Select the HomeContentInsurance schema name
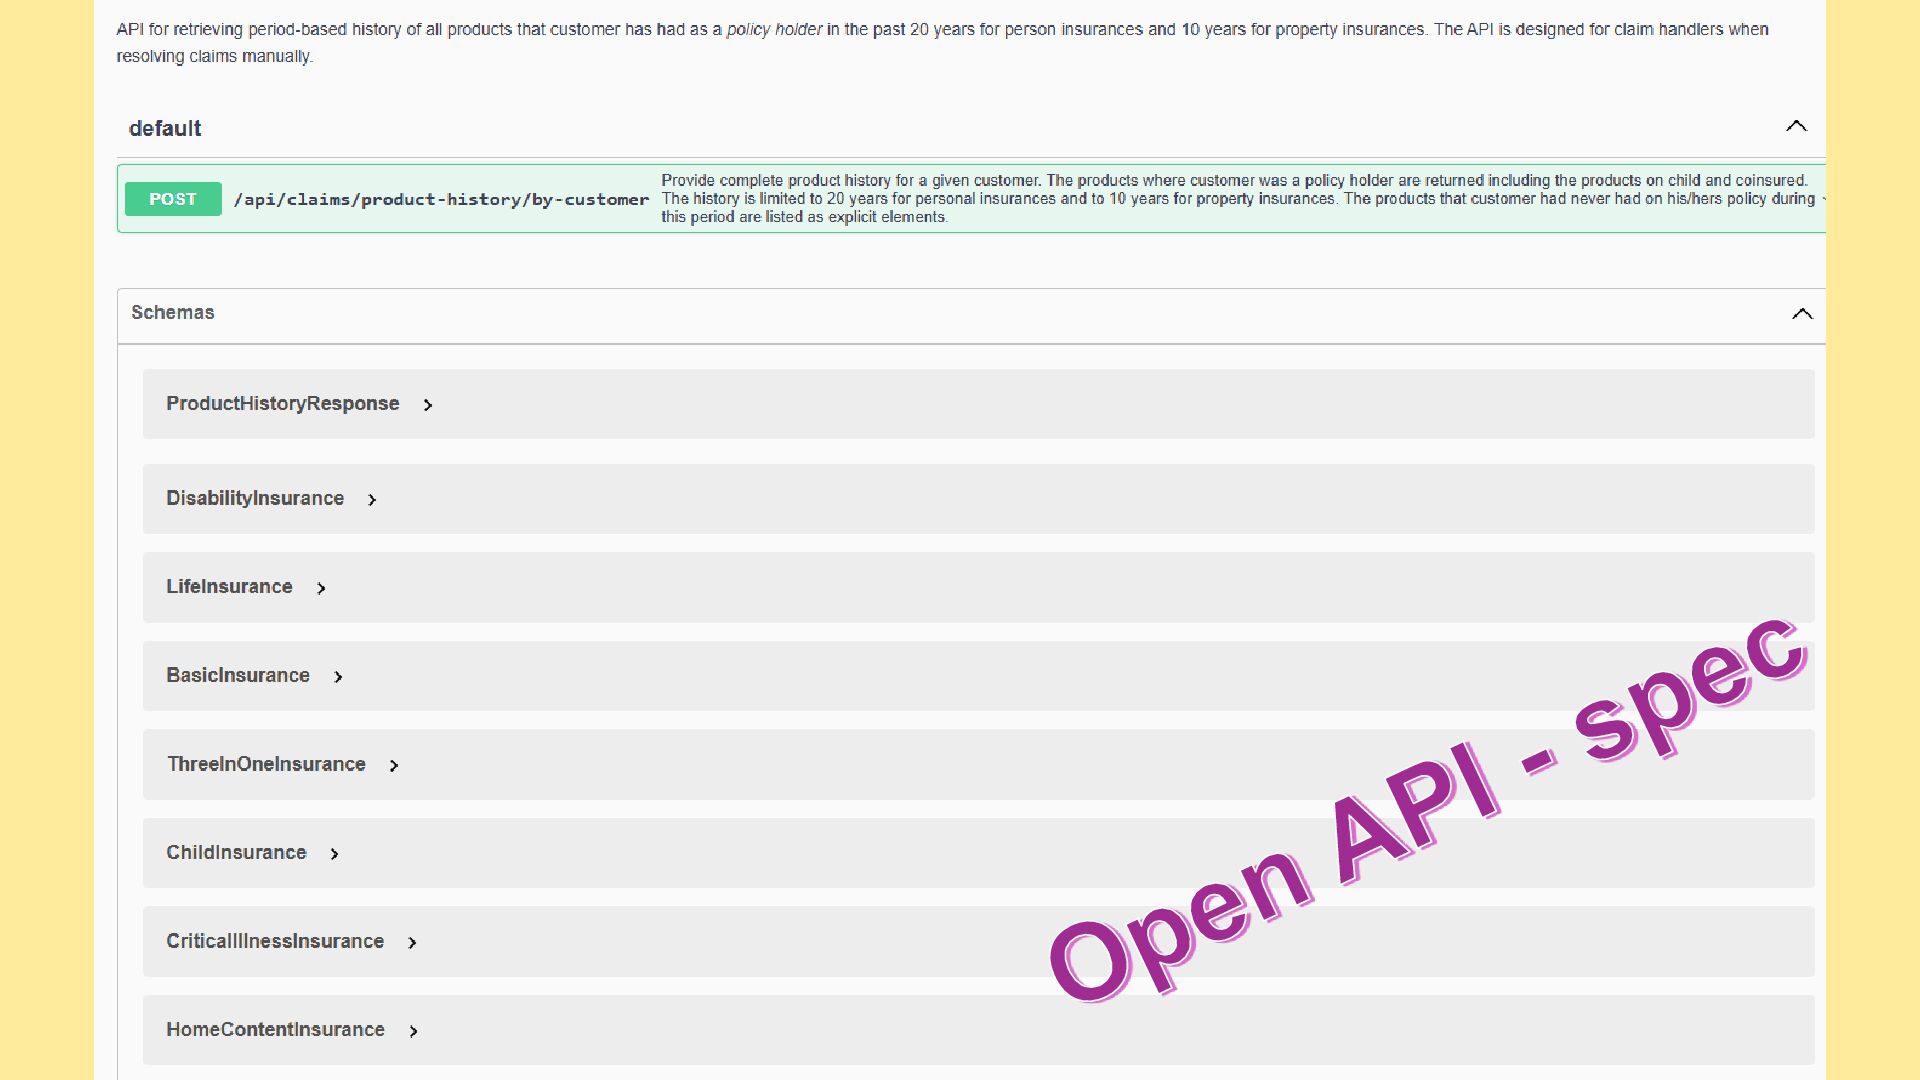 [x=275, y=1029]
